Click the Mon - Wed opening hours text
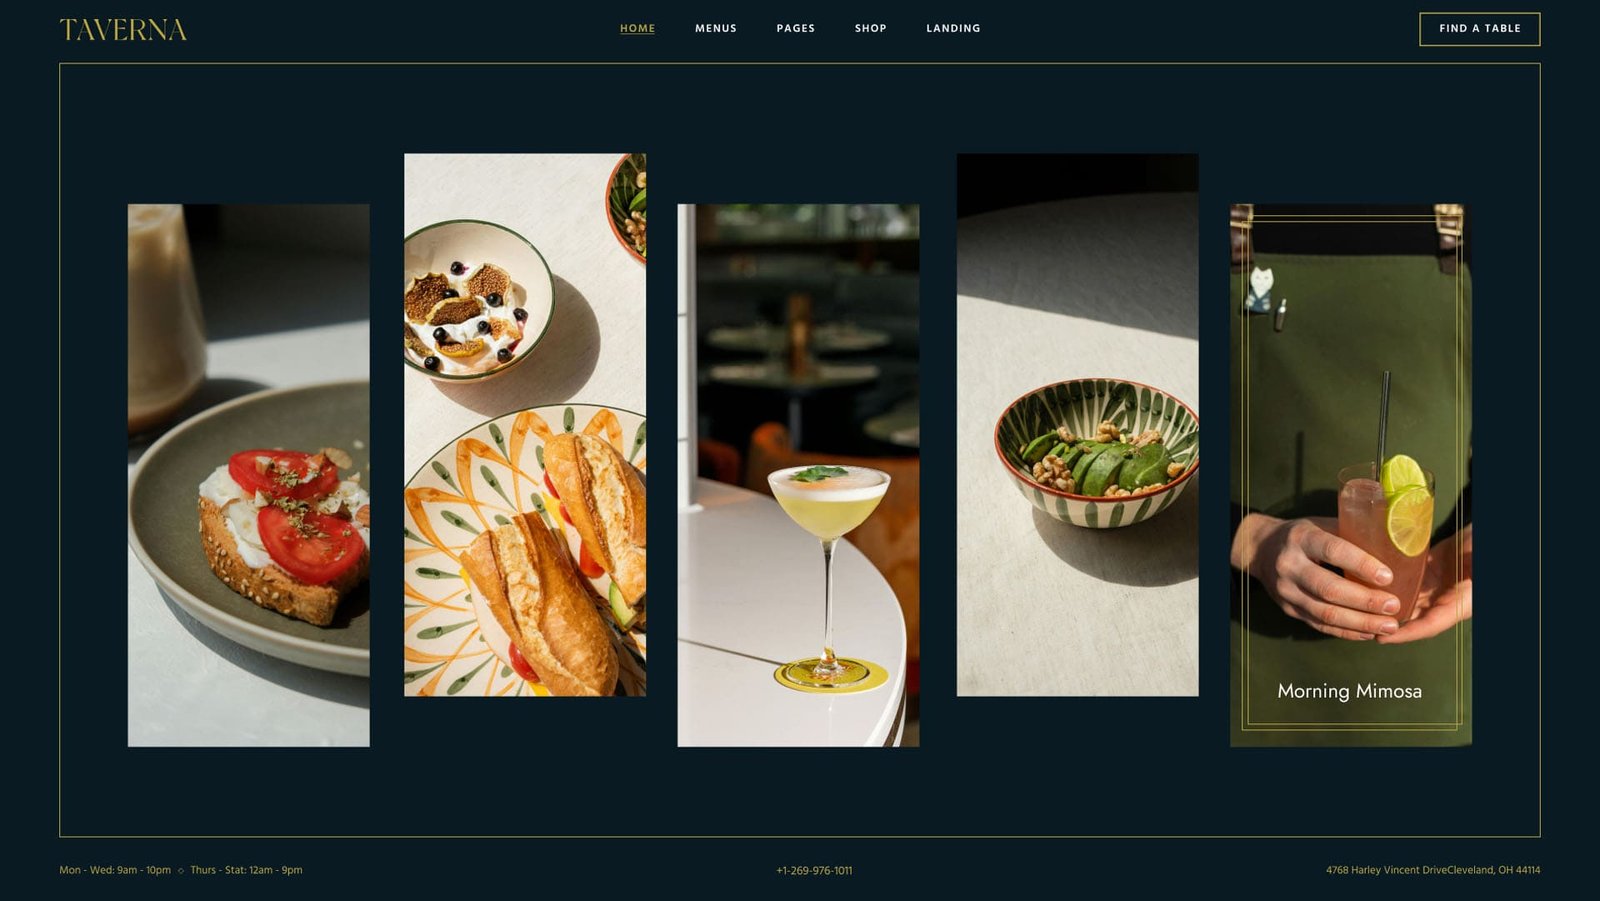 tap(115, 870)
